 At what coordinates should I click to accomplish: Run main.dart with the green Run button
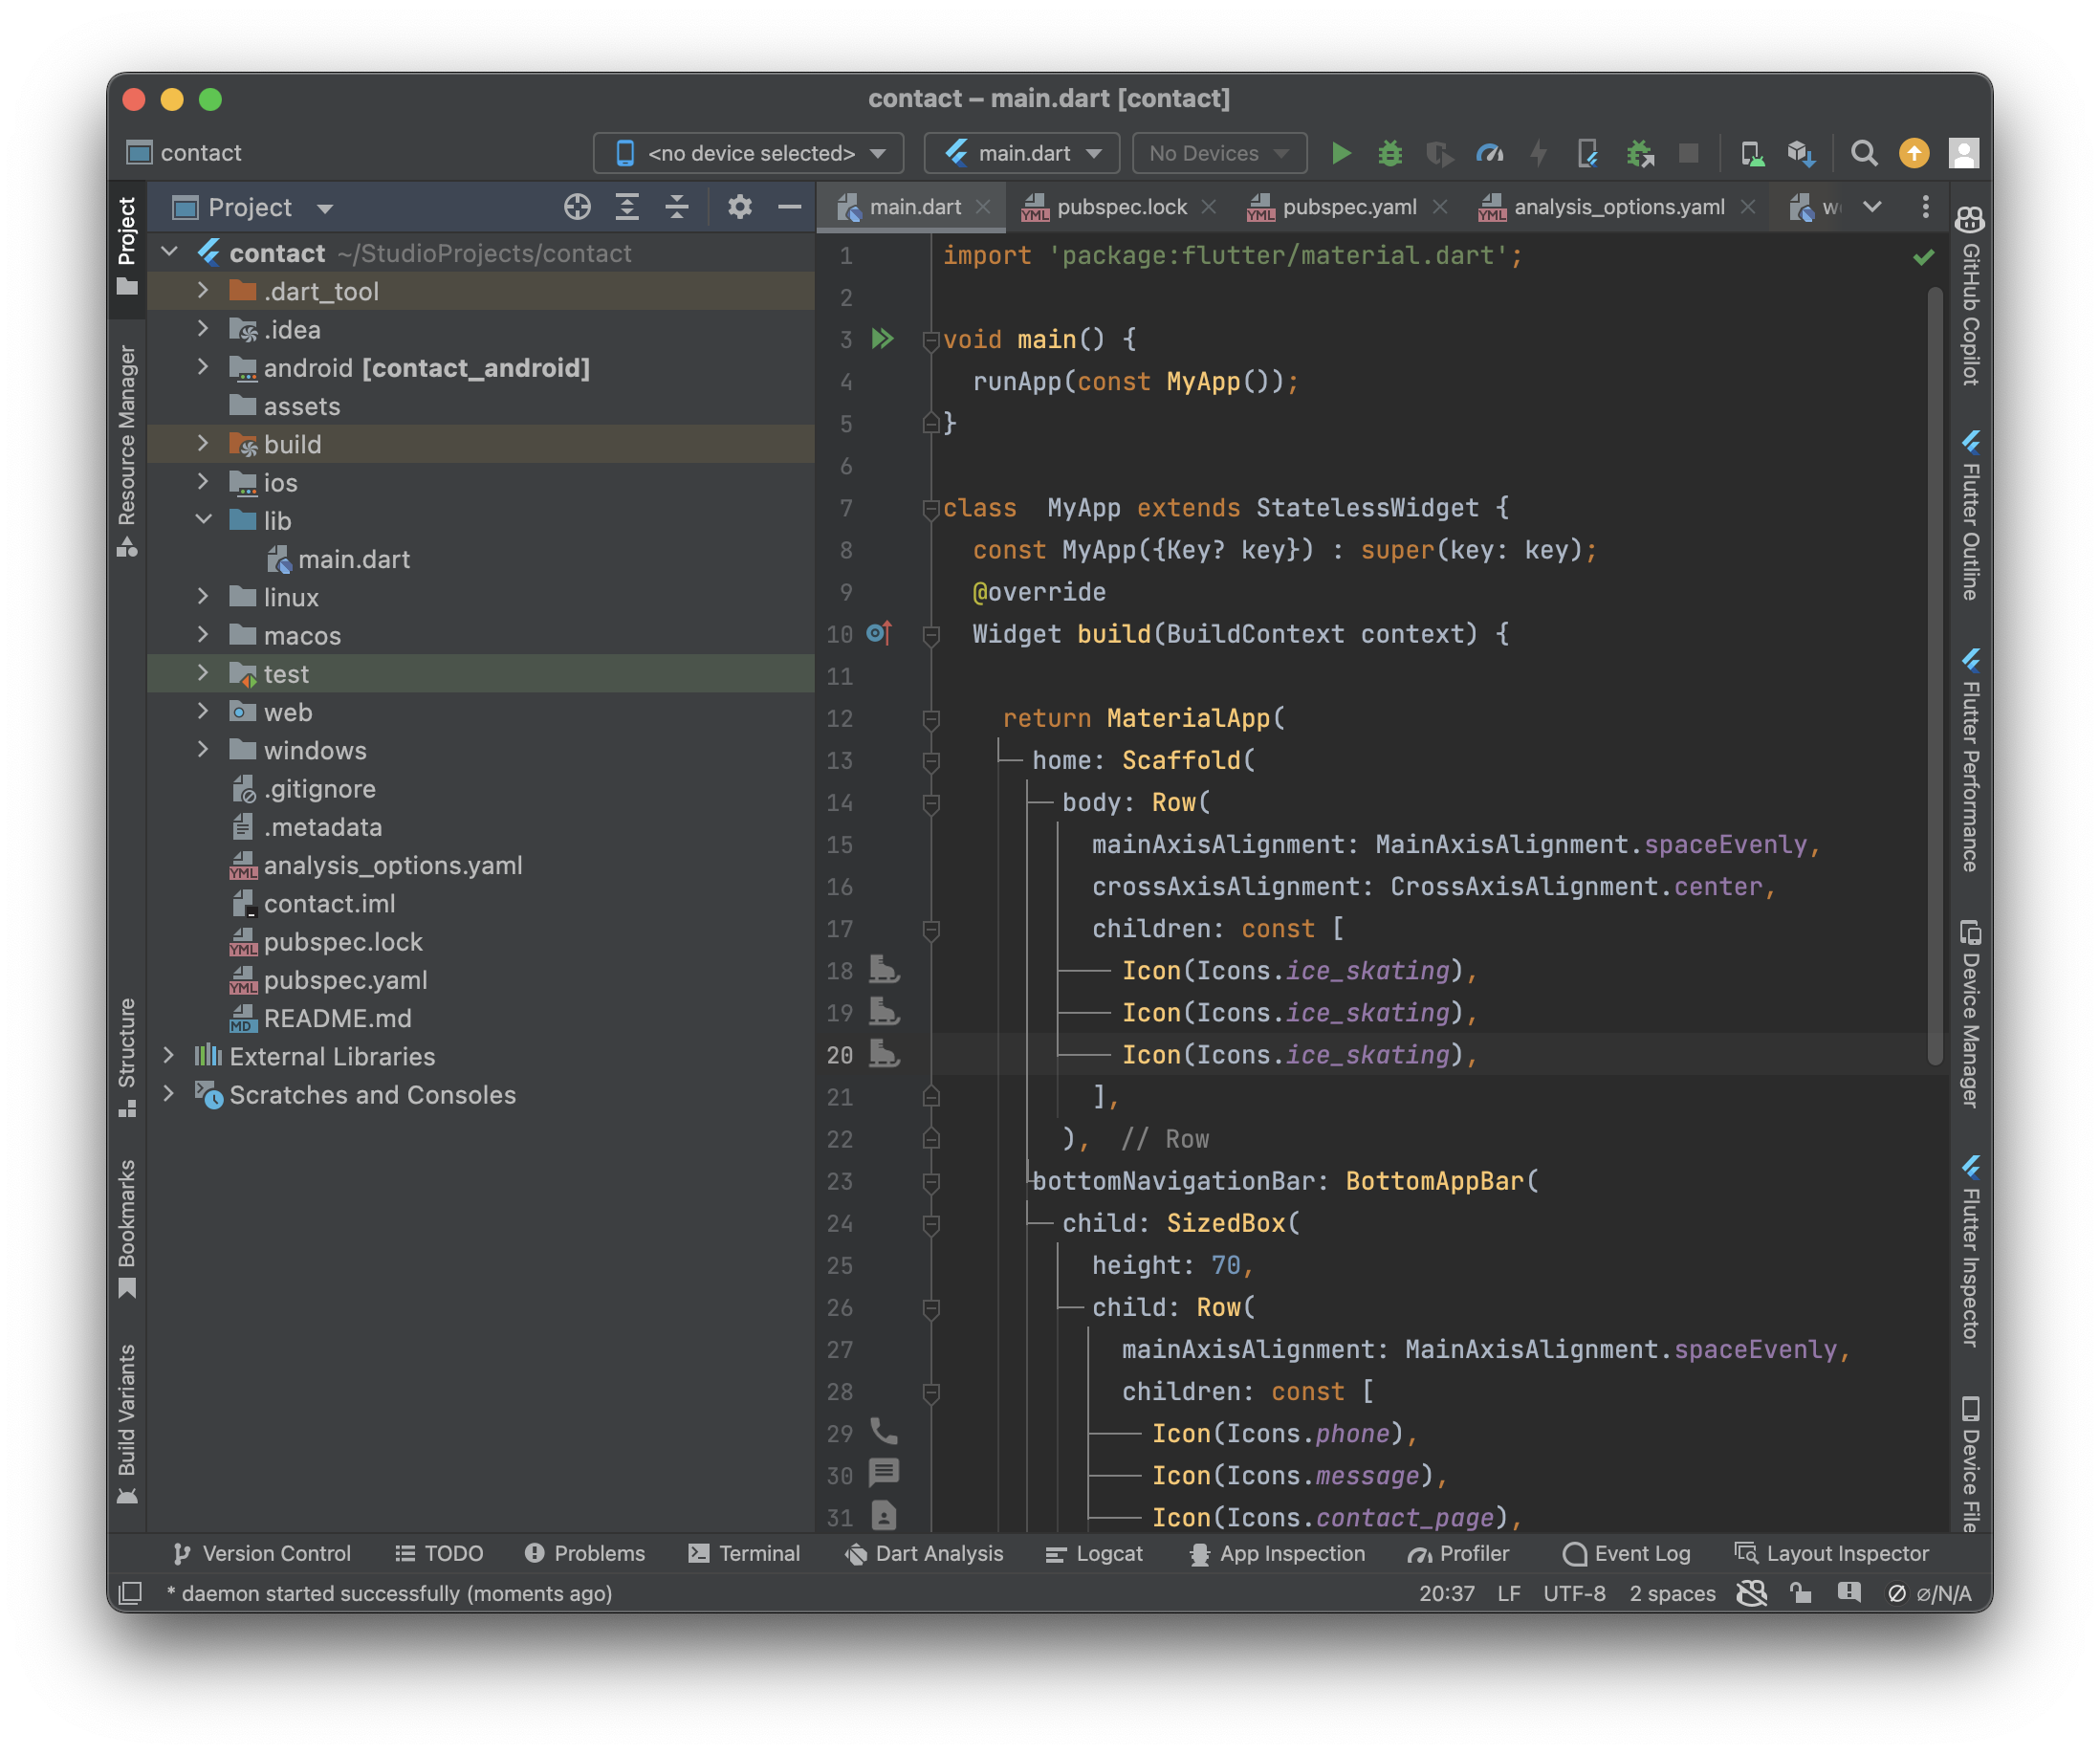coord(1342,153)
